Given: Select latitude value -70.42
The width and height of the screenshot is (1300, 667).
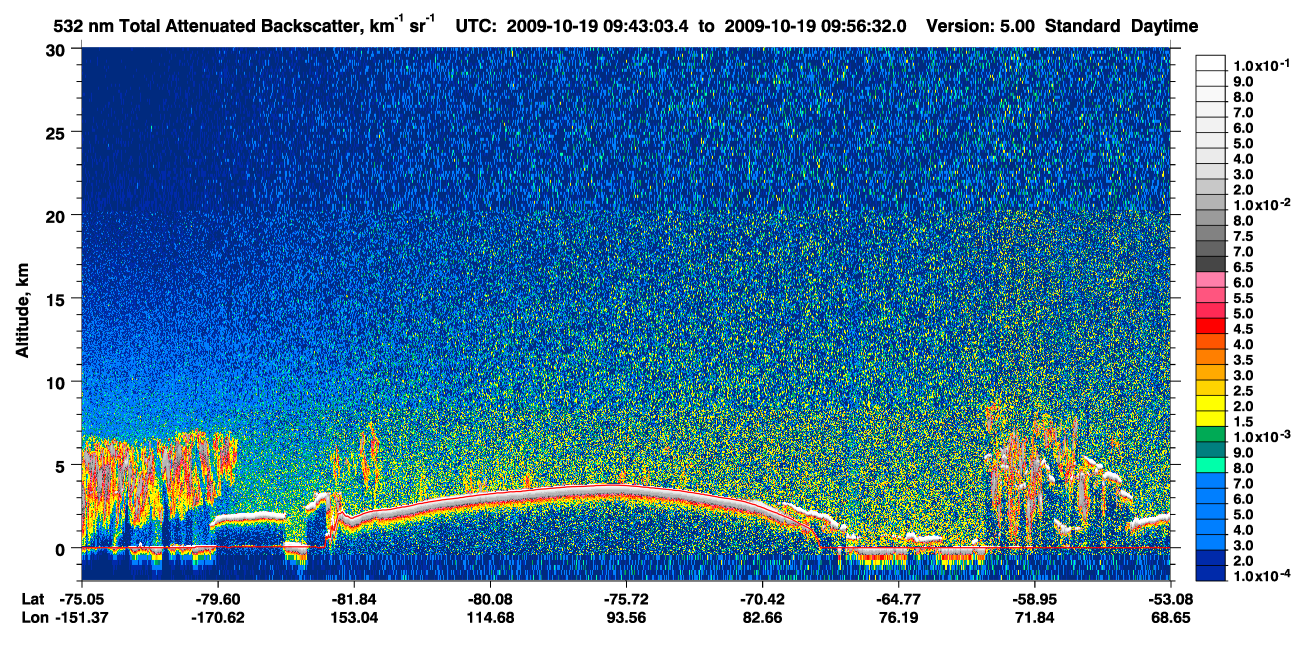Looking at the screenshot, I should pyautogui.click(x=762, y=599).
